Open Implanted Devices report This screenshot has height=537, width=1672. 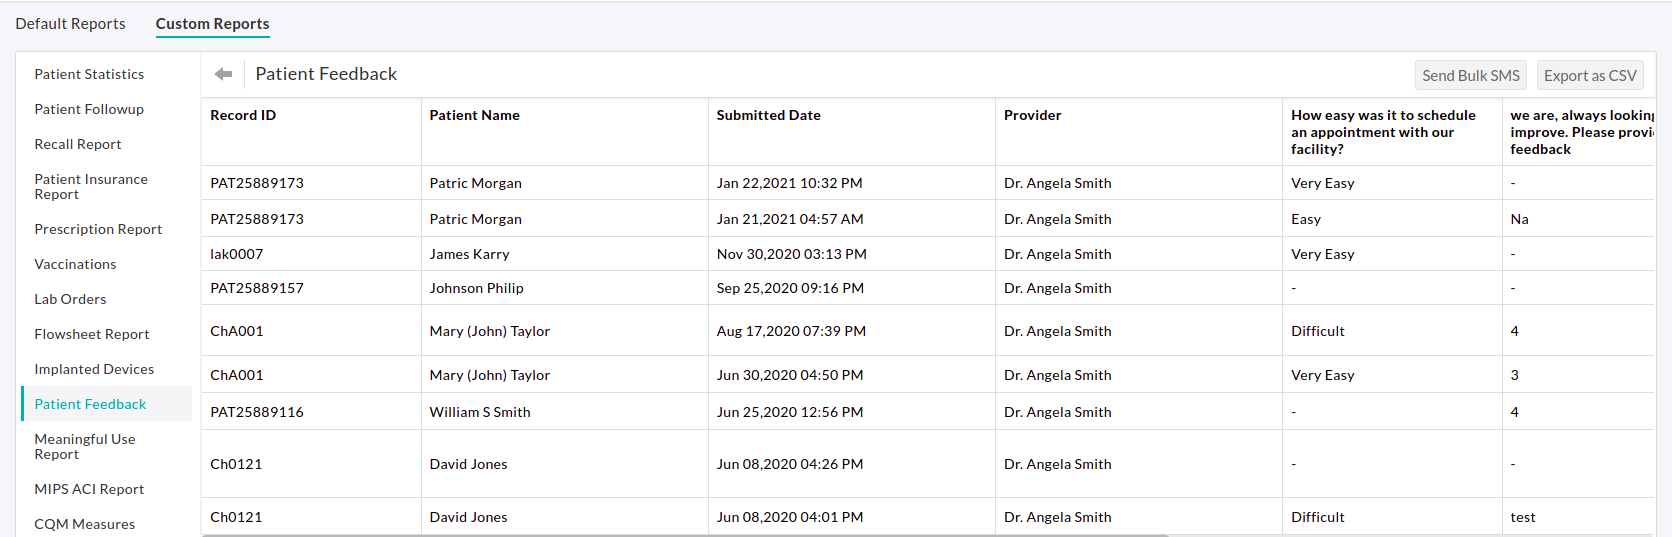point(94,369)
